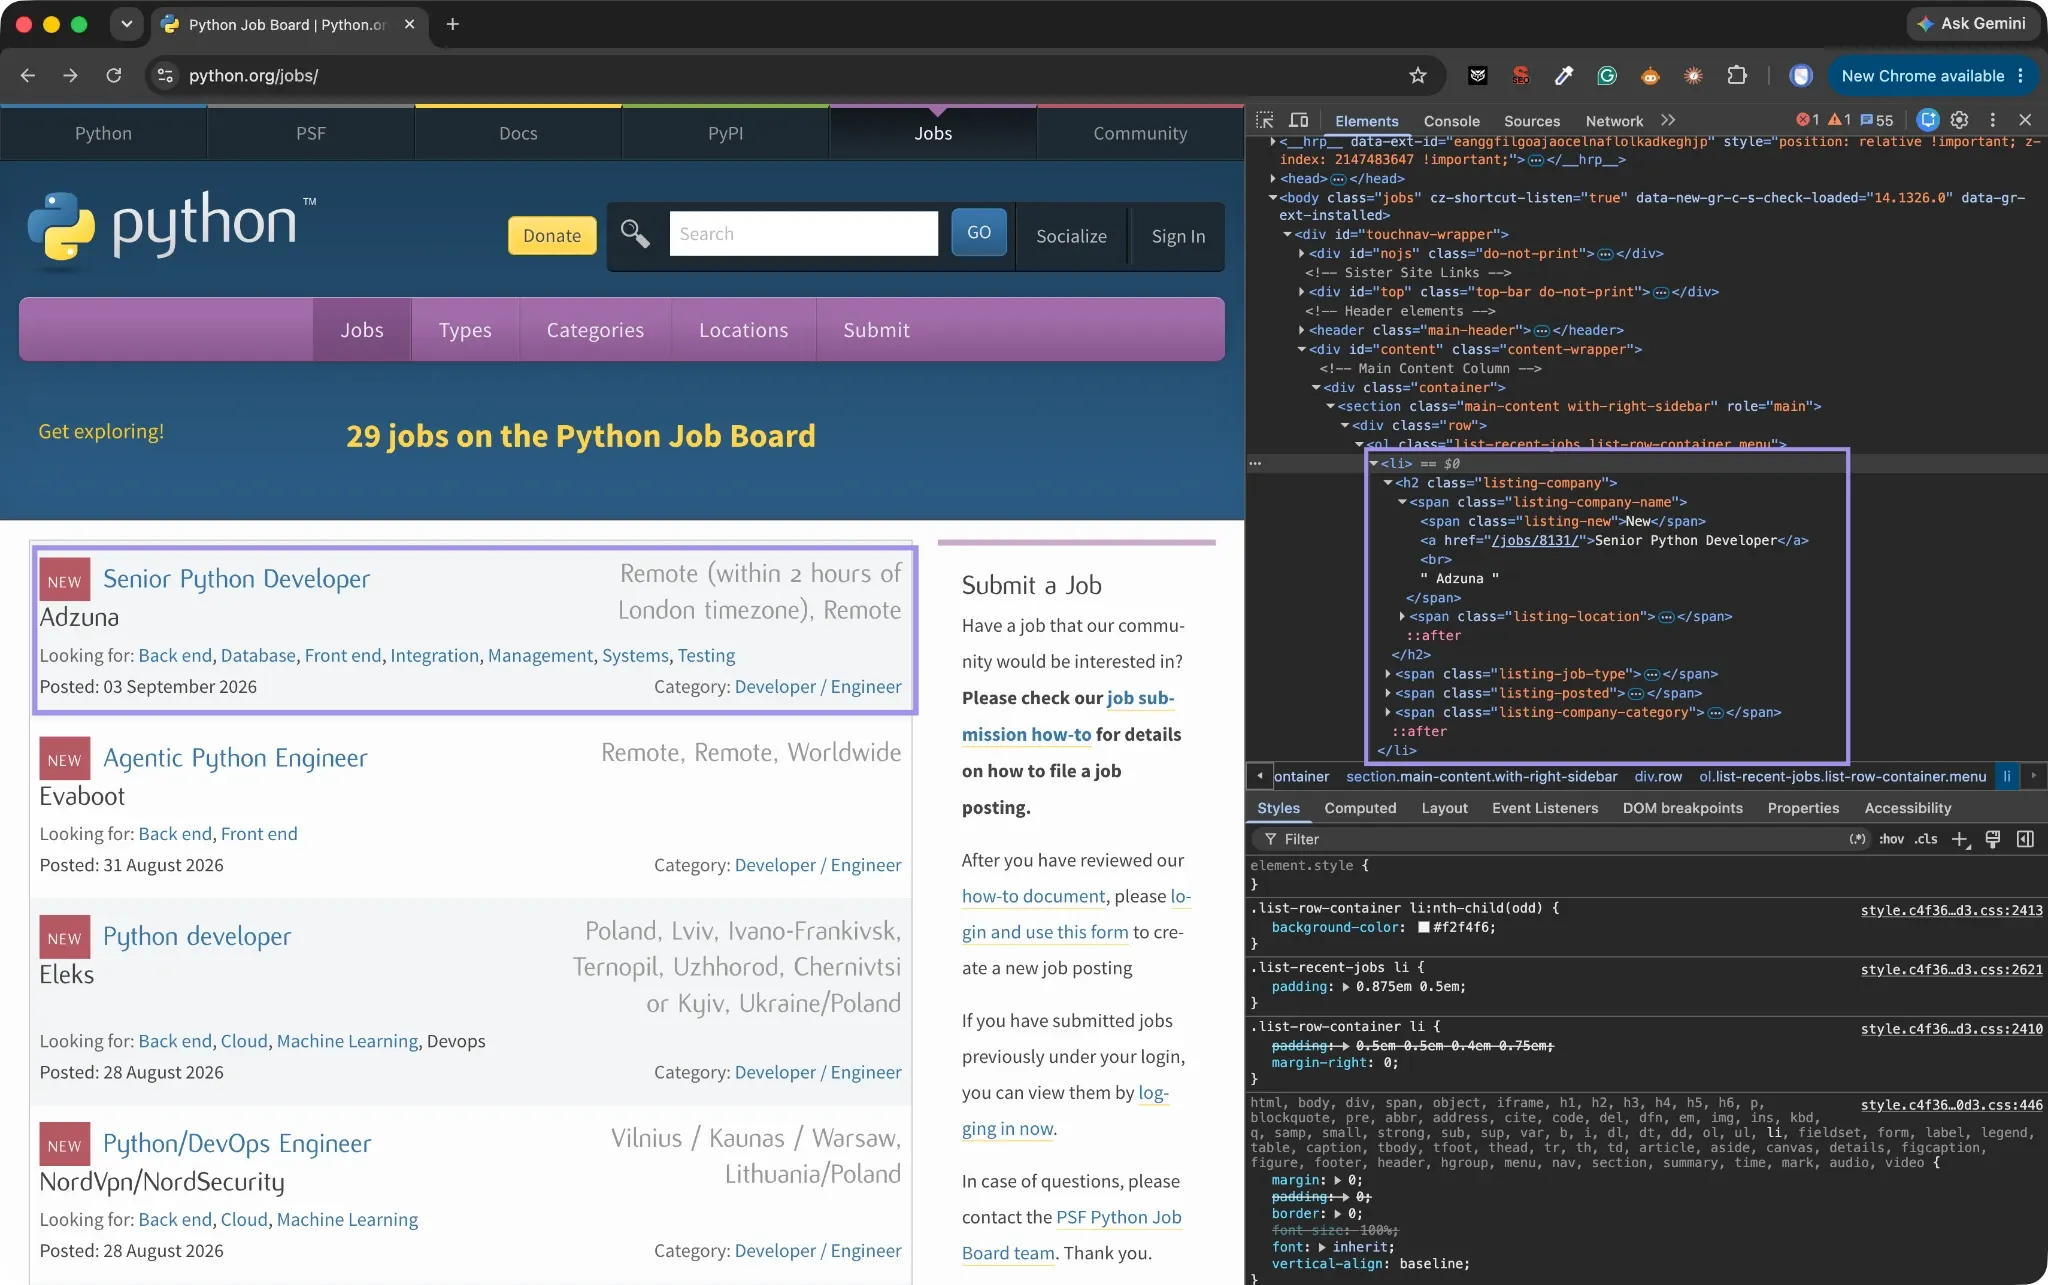Image resolution: width=2048 pixels, height=1285 pixels.
Task: Reload the python.org jobs page
Action: (x=114, y=76)
